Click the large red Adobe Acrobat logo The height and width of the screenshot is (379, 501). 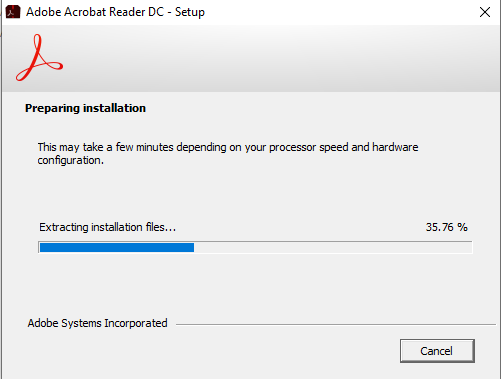point(39,58)
